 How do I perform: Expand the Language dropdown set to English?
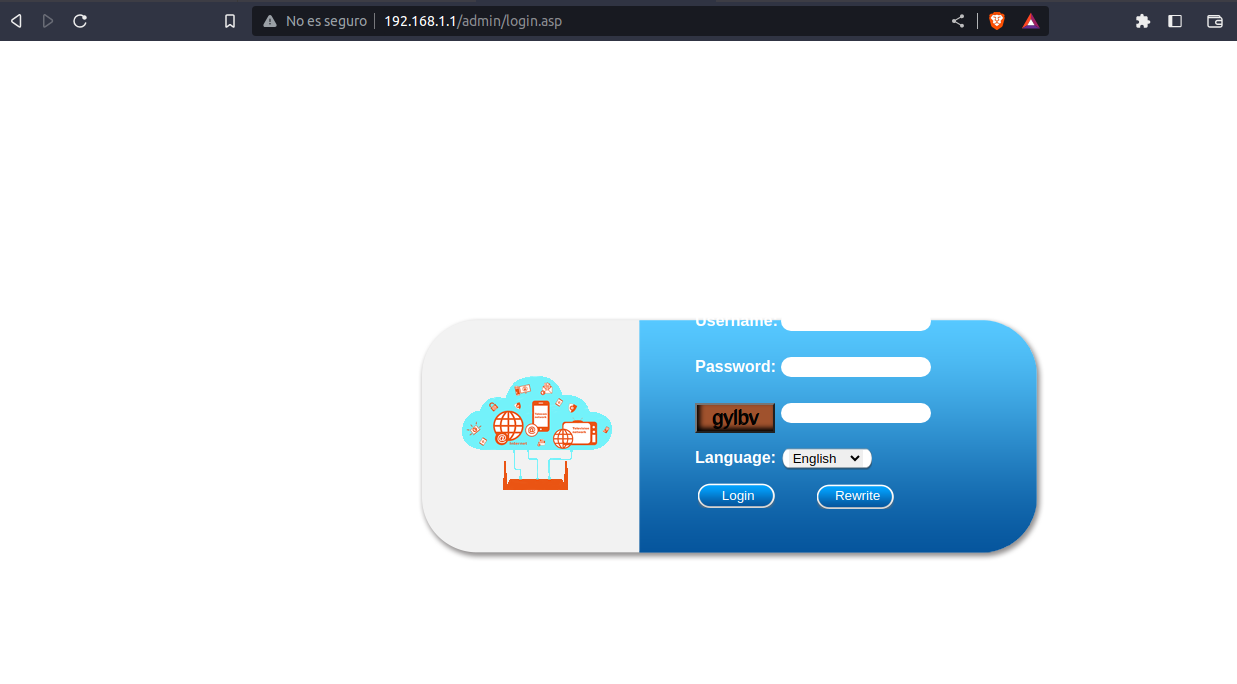click(x=827, y=458)
